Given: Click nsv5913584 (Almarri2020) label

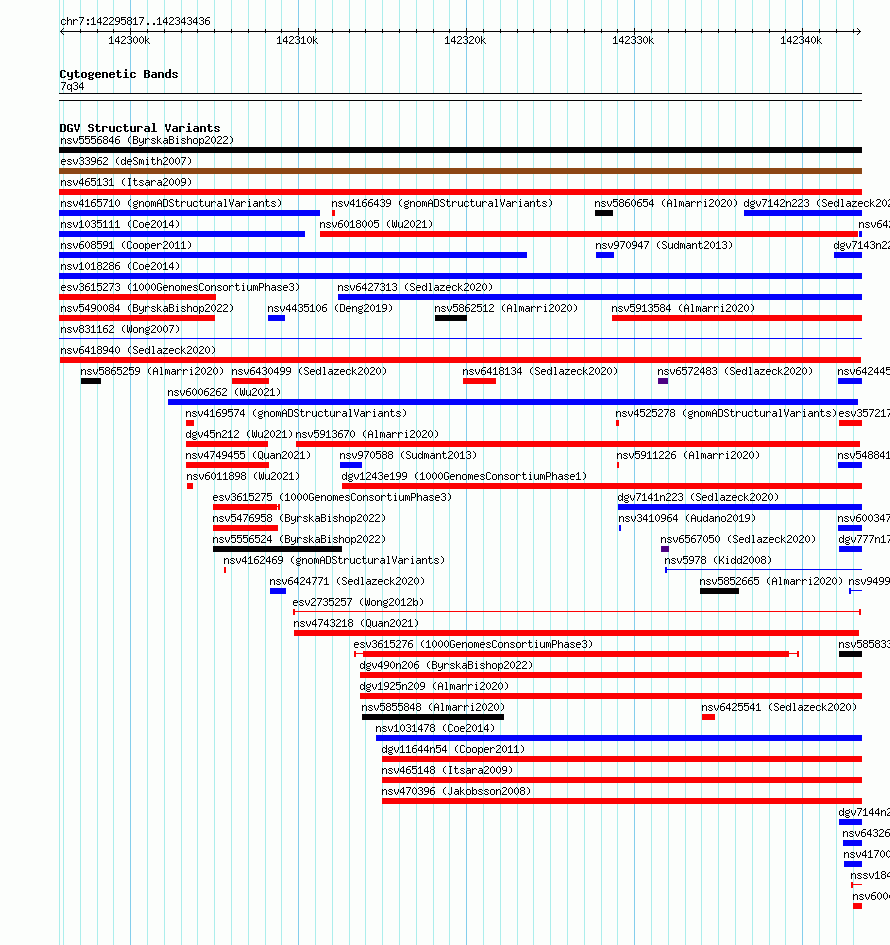Looking at the screenshot, I should pos(683,309).
